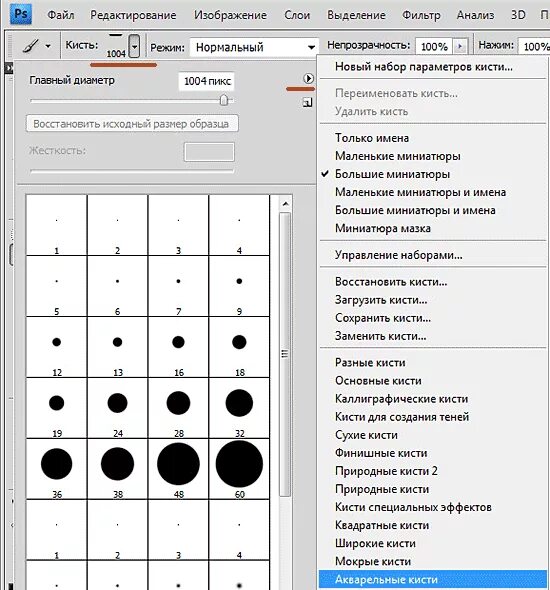Load the Природные кисти set
The image size is (550, 590).
pyautogui.click(x=382, y=489)
